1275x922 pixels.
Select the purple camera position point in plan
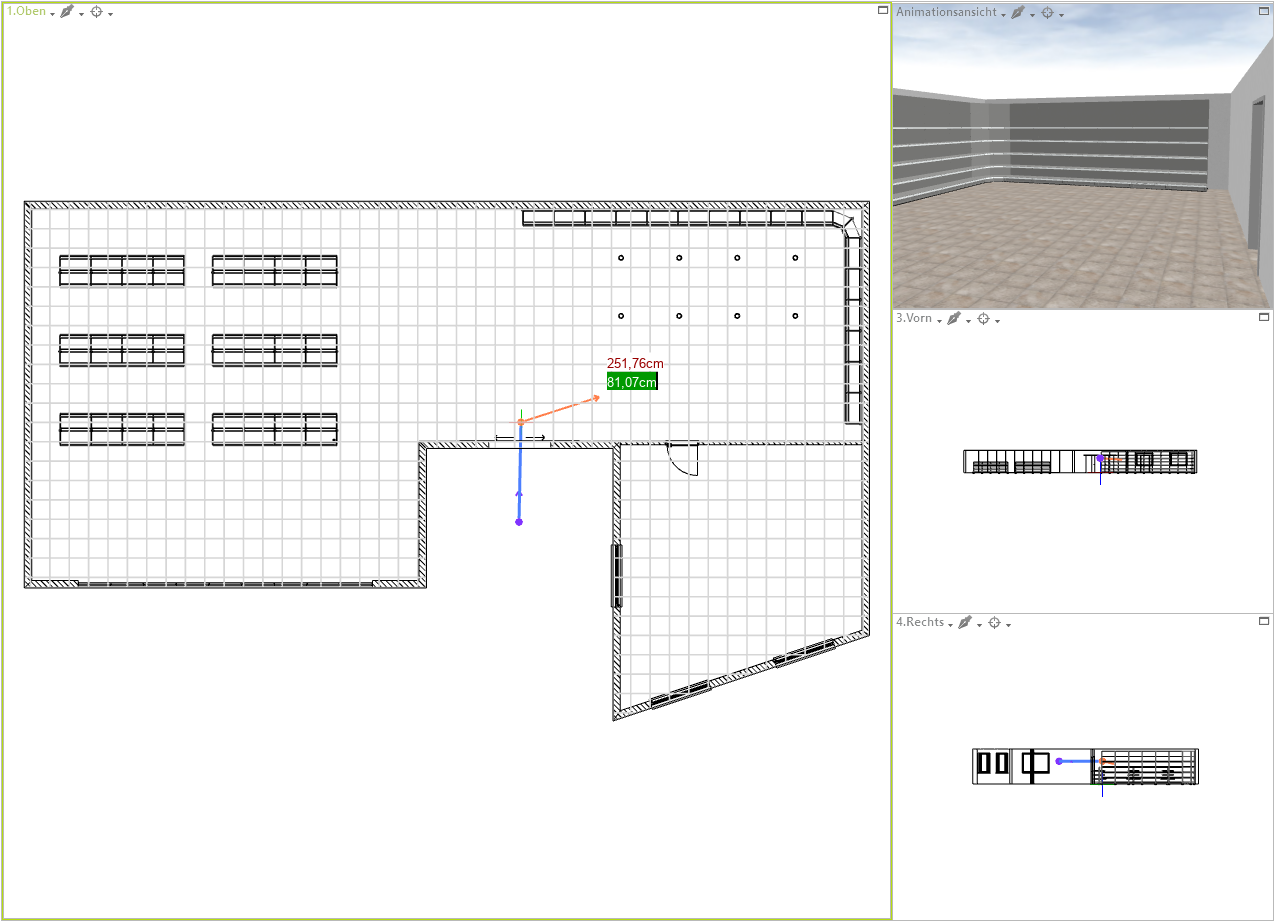(x=518, y=522)
